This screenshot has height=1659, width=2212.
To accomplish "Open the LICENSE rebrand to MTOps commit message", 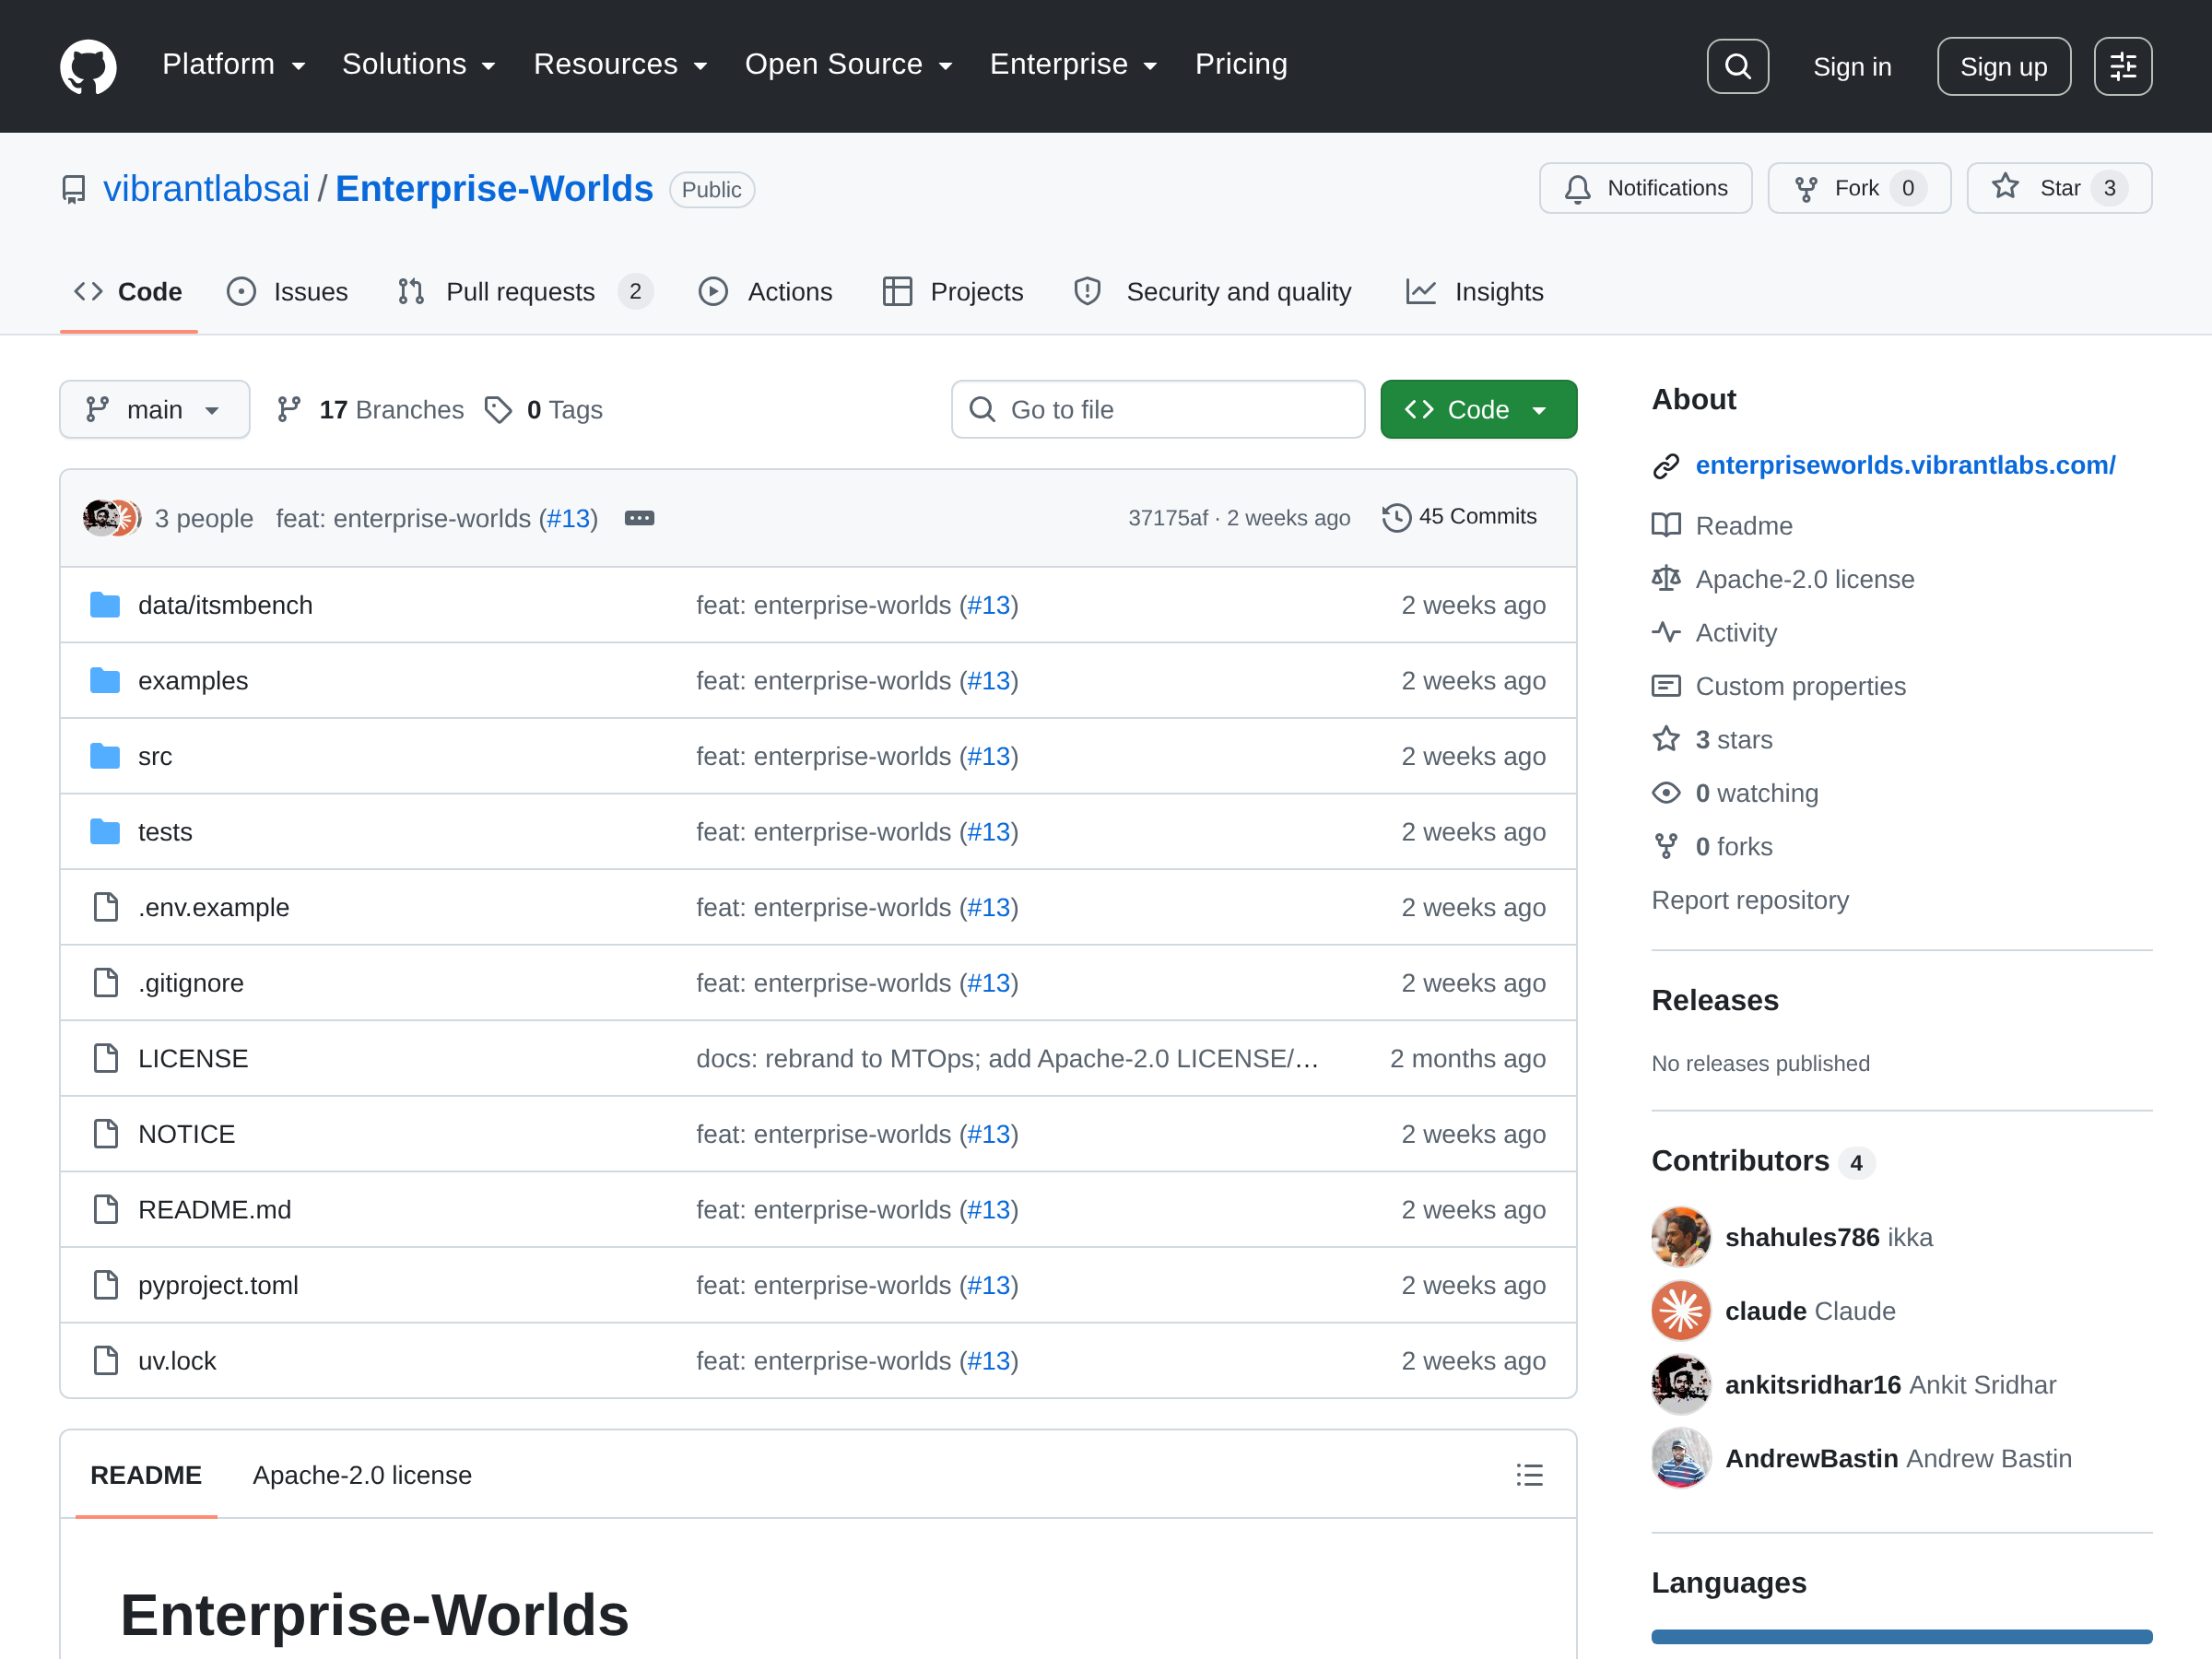I will 1007,1059.
